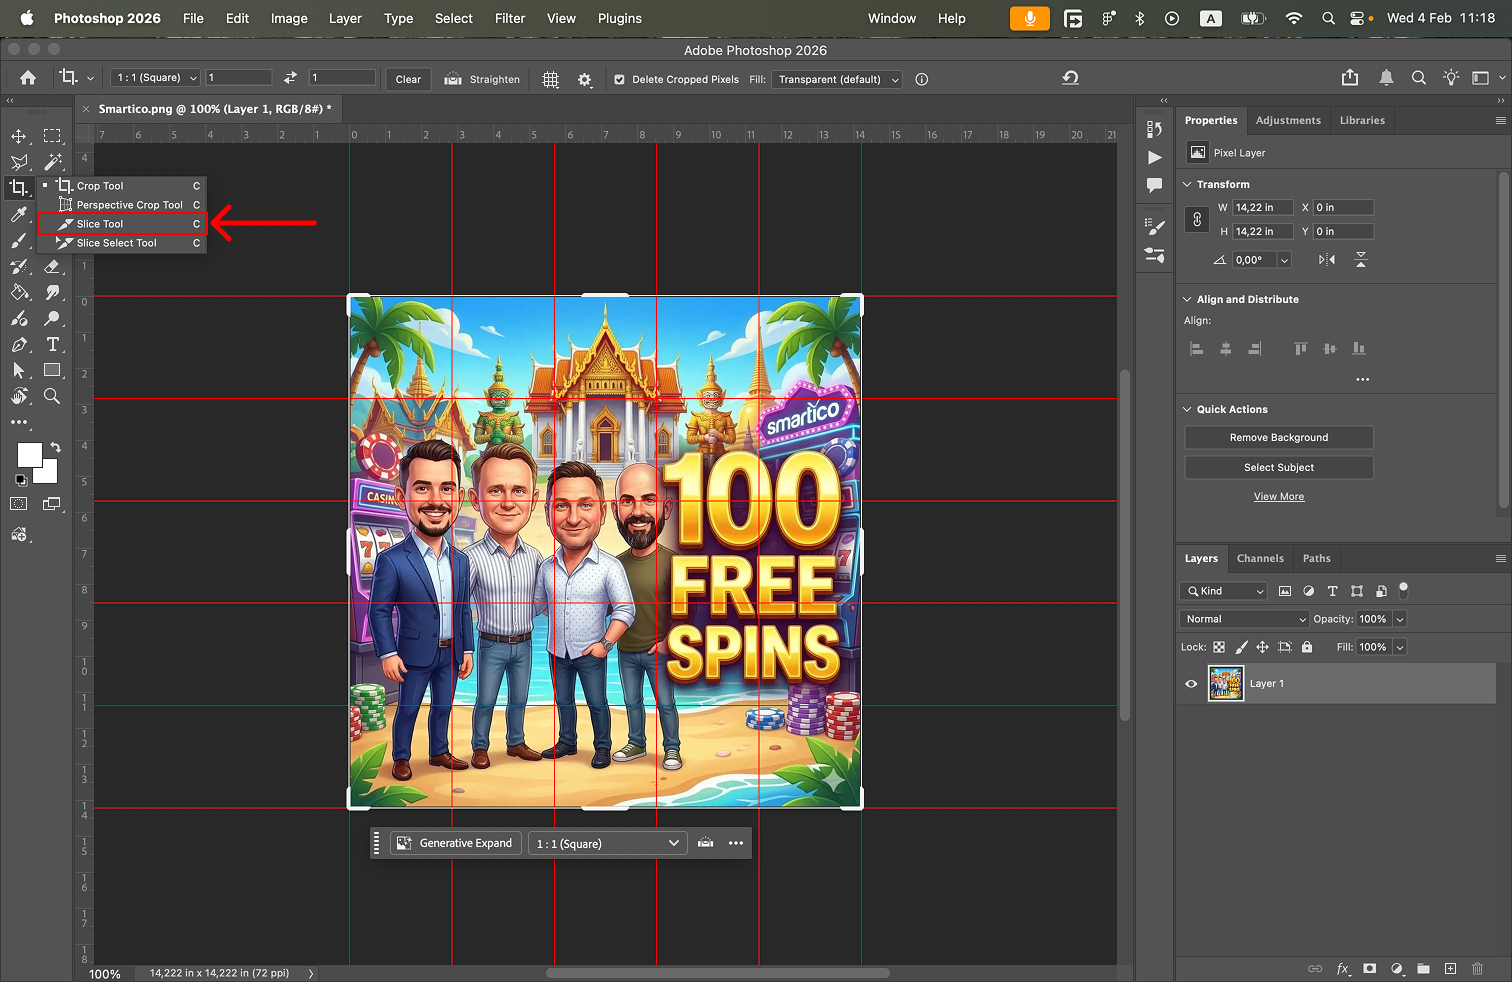This screenshot has width=1512, height=982.
Task: Click the Remove Background button
Action: pyautogui.click(x=1278, y=437)
